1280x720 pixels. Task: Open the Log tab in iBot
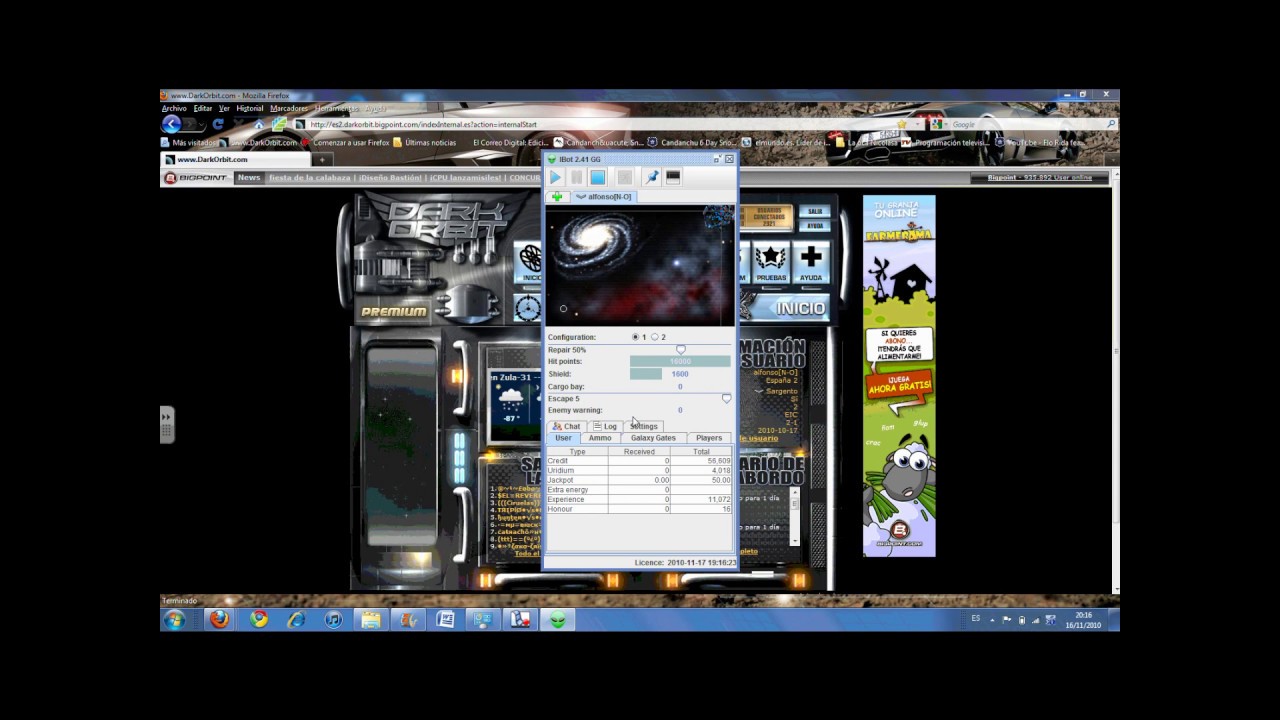(x=605, y=426)
